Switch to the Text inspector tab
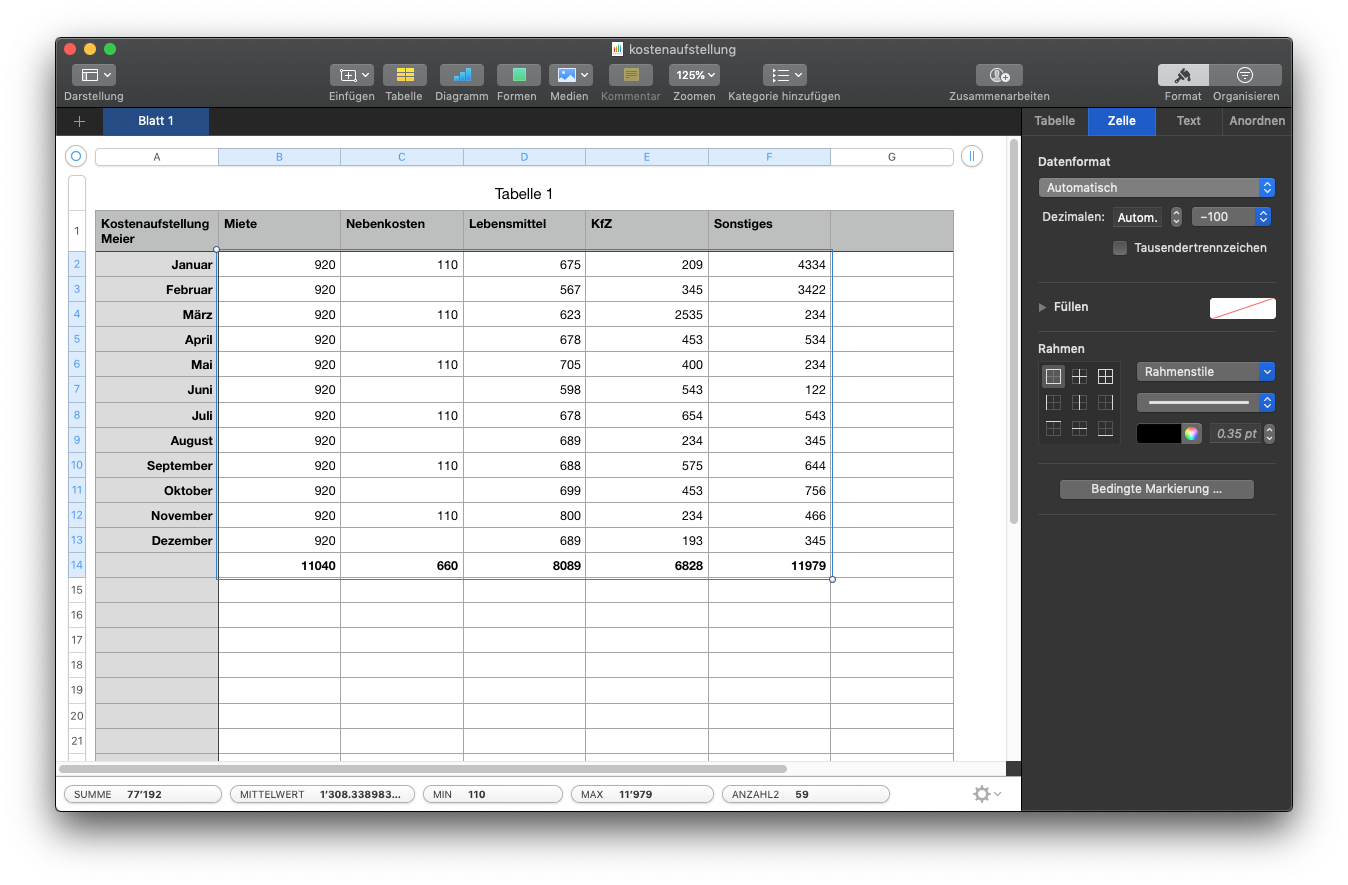 tap(1188, 121)
